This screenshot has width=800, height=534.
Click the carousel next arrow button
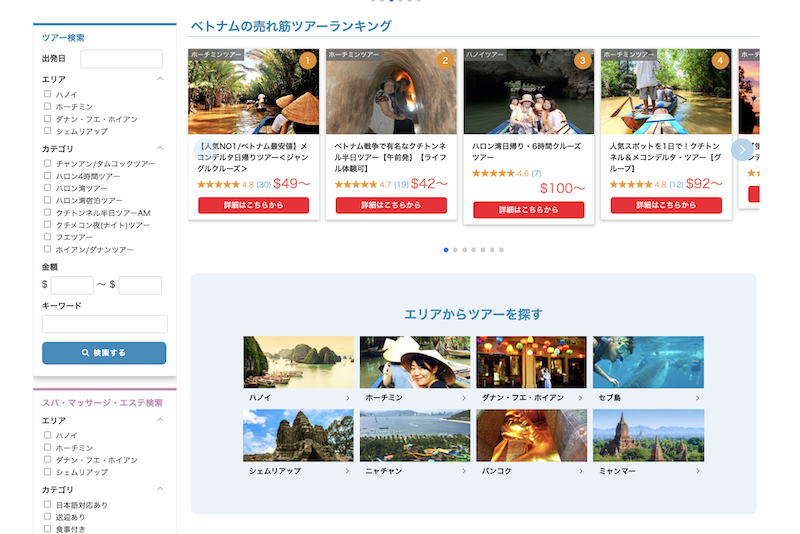741,149
